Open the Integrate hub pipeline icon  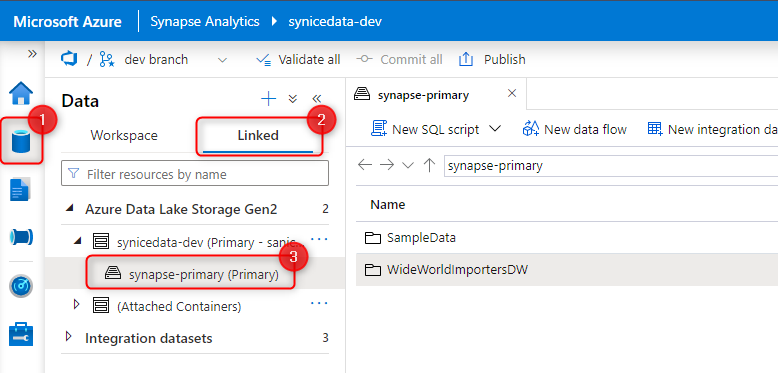click(21, 237)
